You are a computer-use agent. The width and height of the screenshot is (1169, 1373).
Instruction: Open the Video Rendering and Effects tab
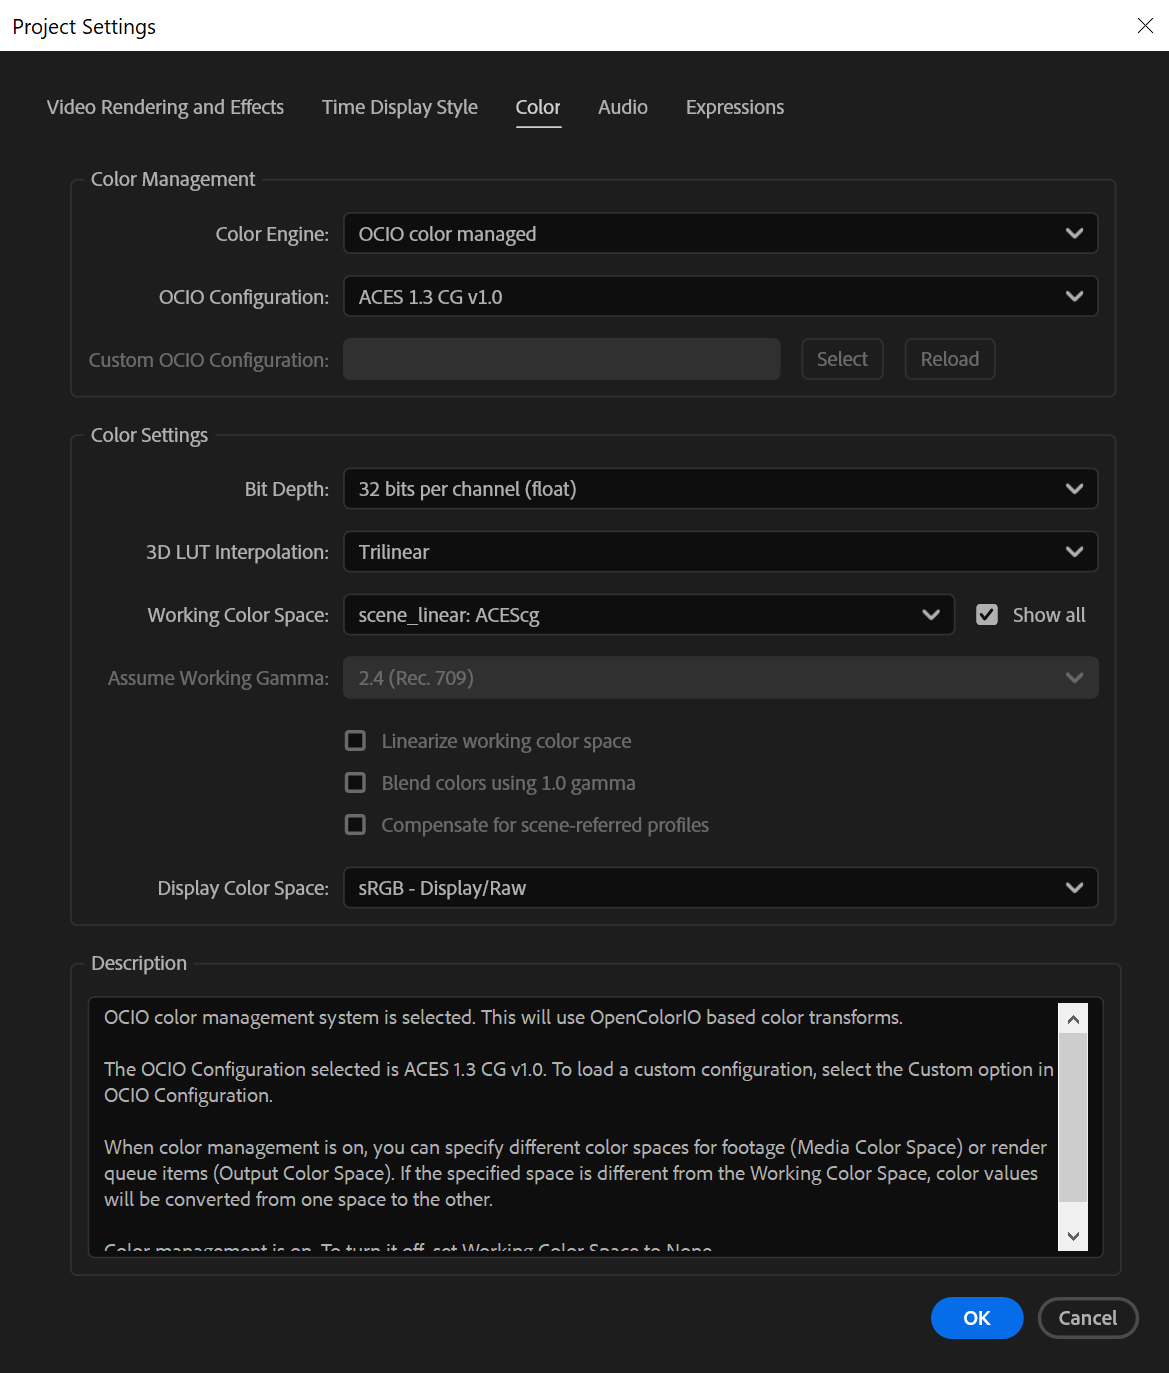(164, 107)
